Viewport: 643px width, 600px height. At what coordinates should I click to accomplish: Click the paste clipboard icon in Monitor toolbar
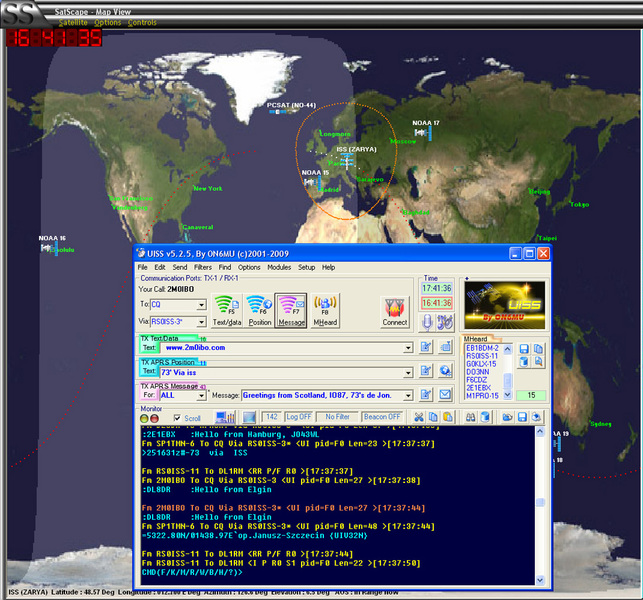[447, 417]
